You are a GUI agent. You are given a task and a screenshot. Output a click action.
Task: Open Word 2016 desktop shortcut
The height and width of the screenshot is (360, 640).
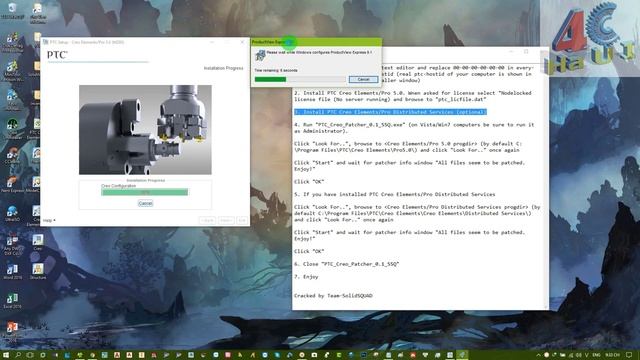pyautogui.click(x=12, y=271)
